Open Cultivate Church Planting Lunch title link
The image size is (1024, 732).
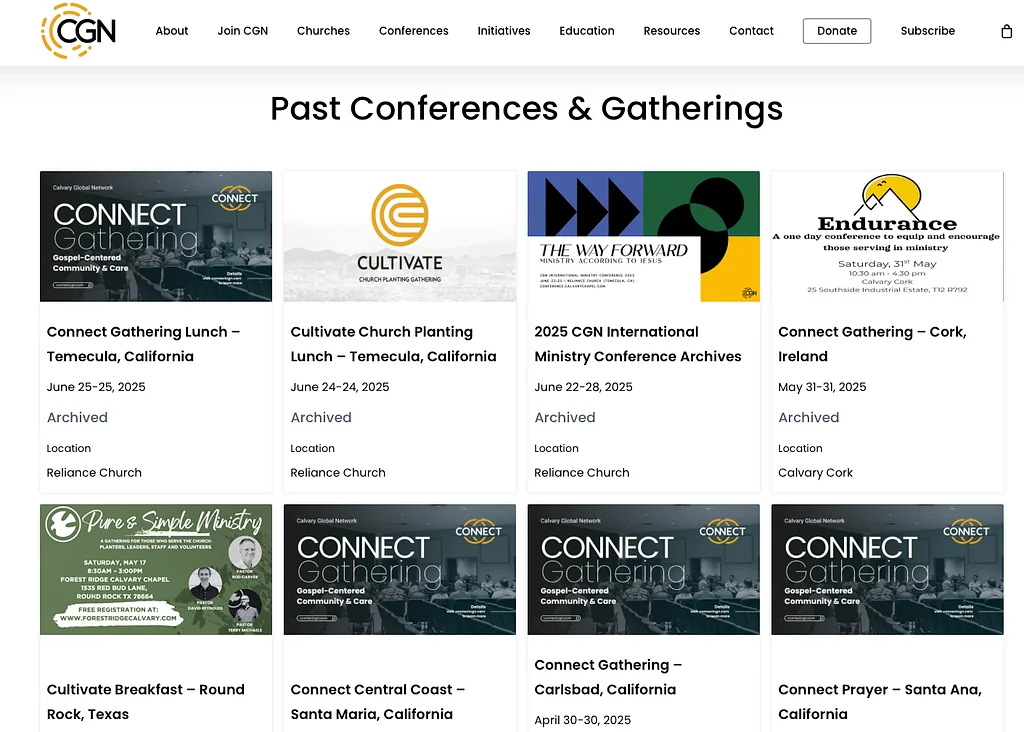[393, 344]
